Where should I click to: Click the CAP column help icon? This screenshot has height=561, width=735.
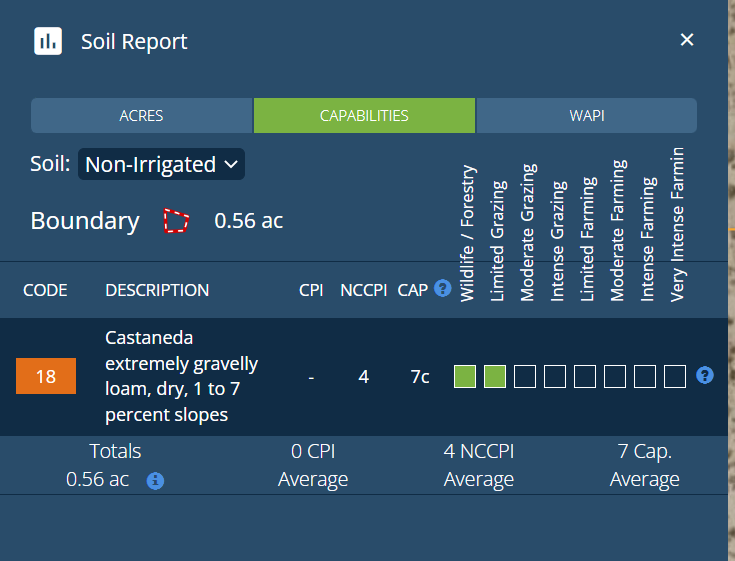coord(443,290)
